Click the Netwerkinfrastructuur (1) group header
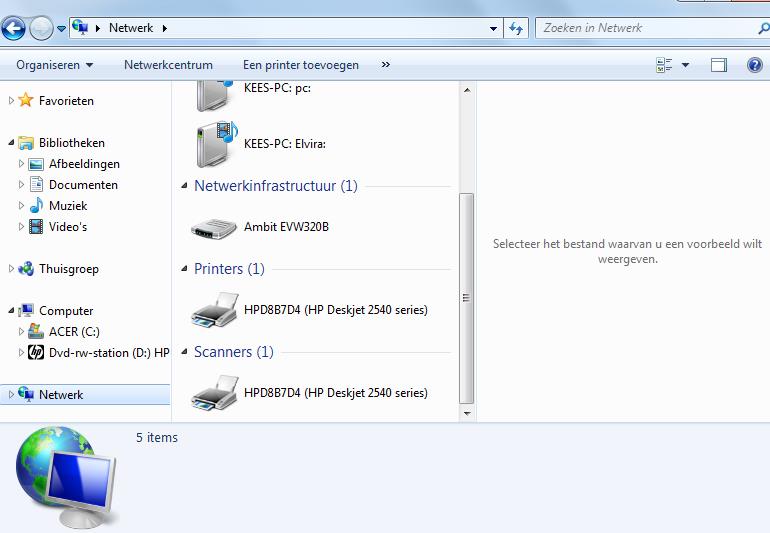 [275, 186]
